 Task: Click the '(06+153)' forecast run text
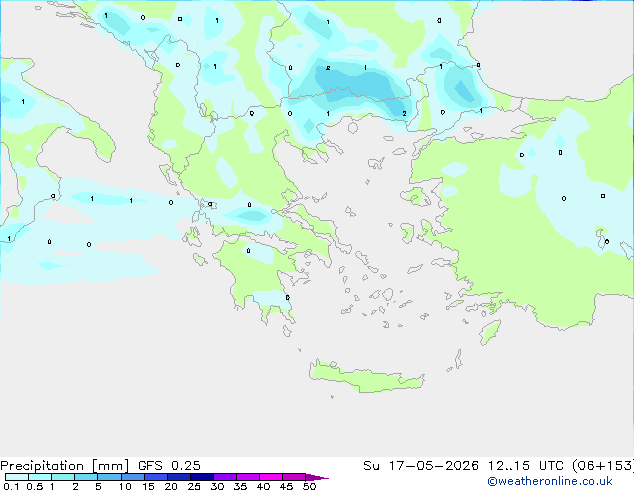tap(603, 466)
